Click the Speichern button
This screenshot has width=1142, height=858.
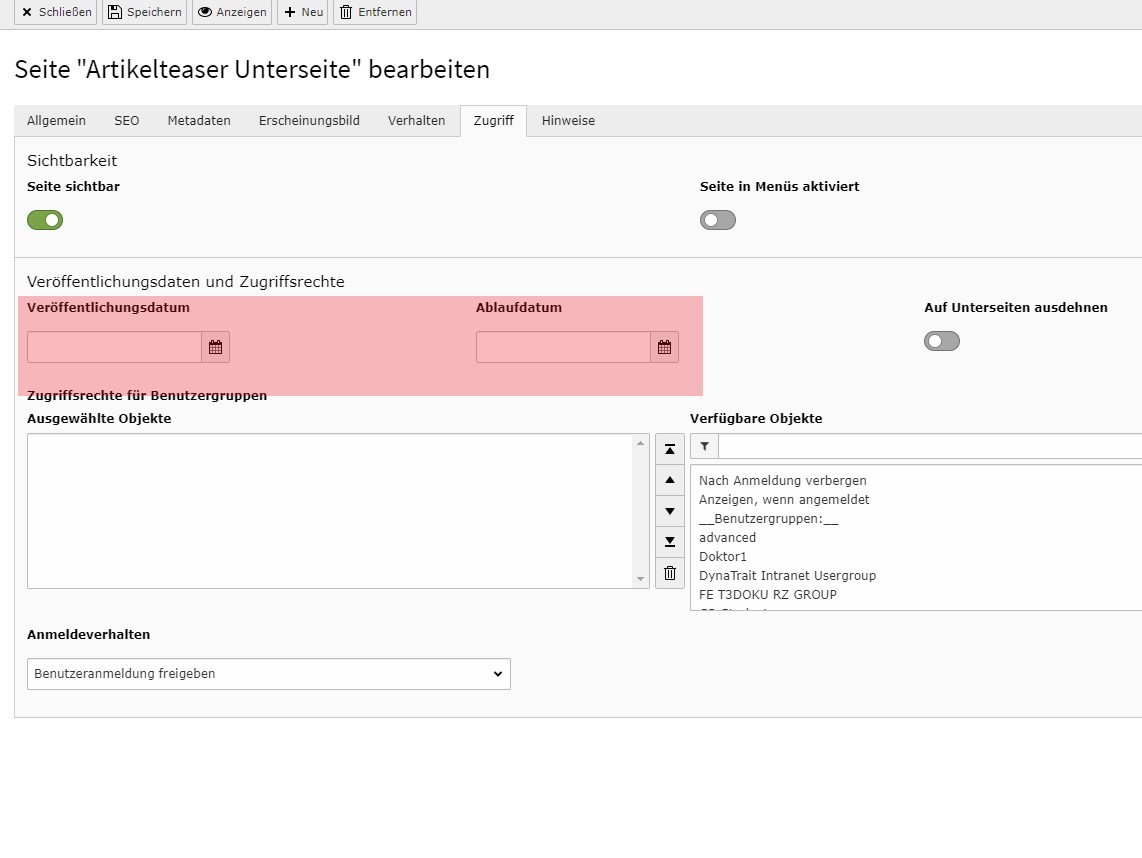coord(145,12)
